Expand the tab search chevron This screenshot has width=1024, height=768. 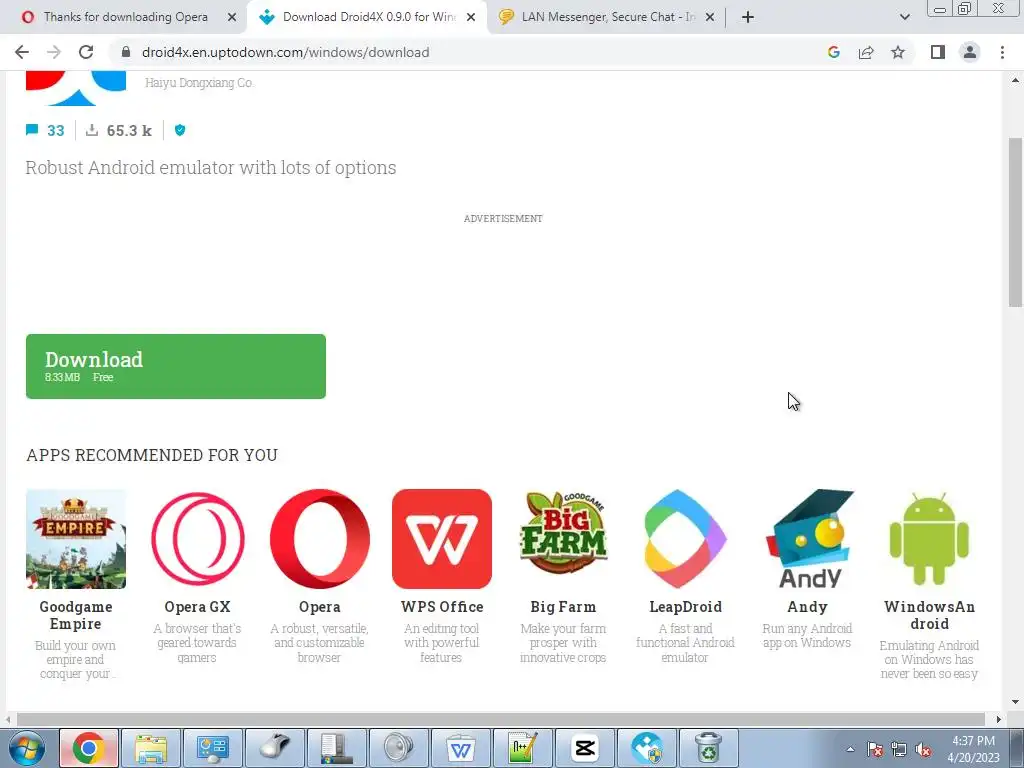[904, 17]
